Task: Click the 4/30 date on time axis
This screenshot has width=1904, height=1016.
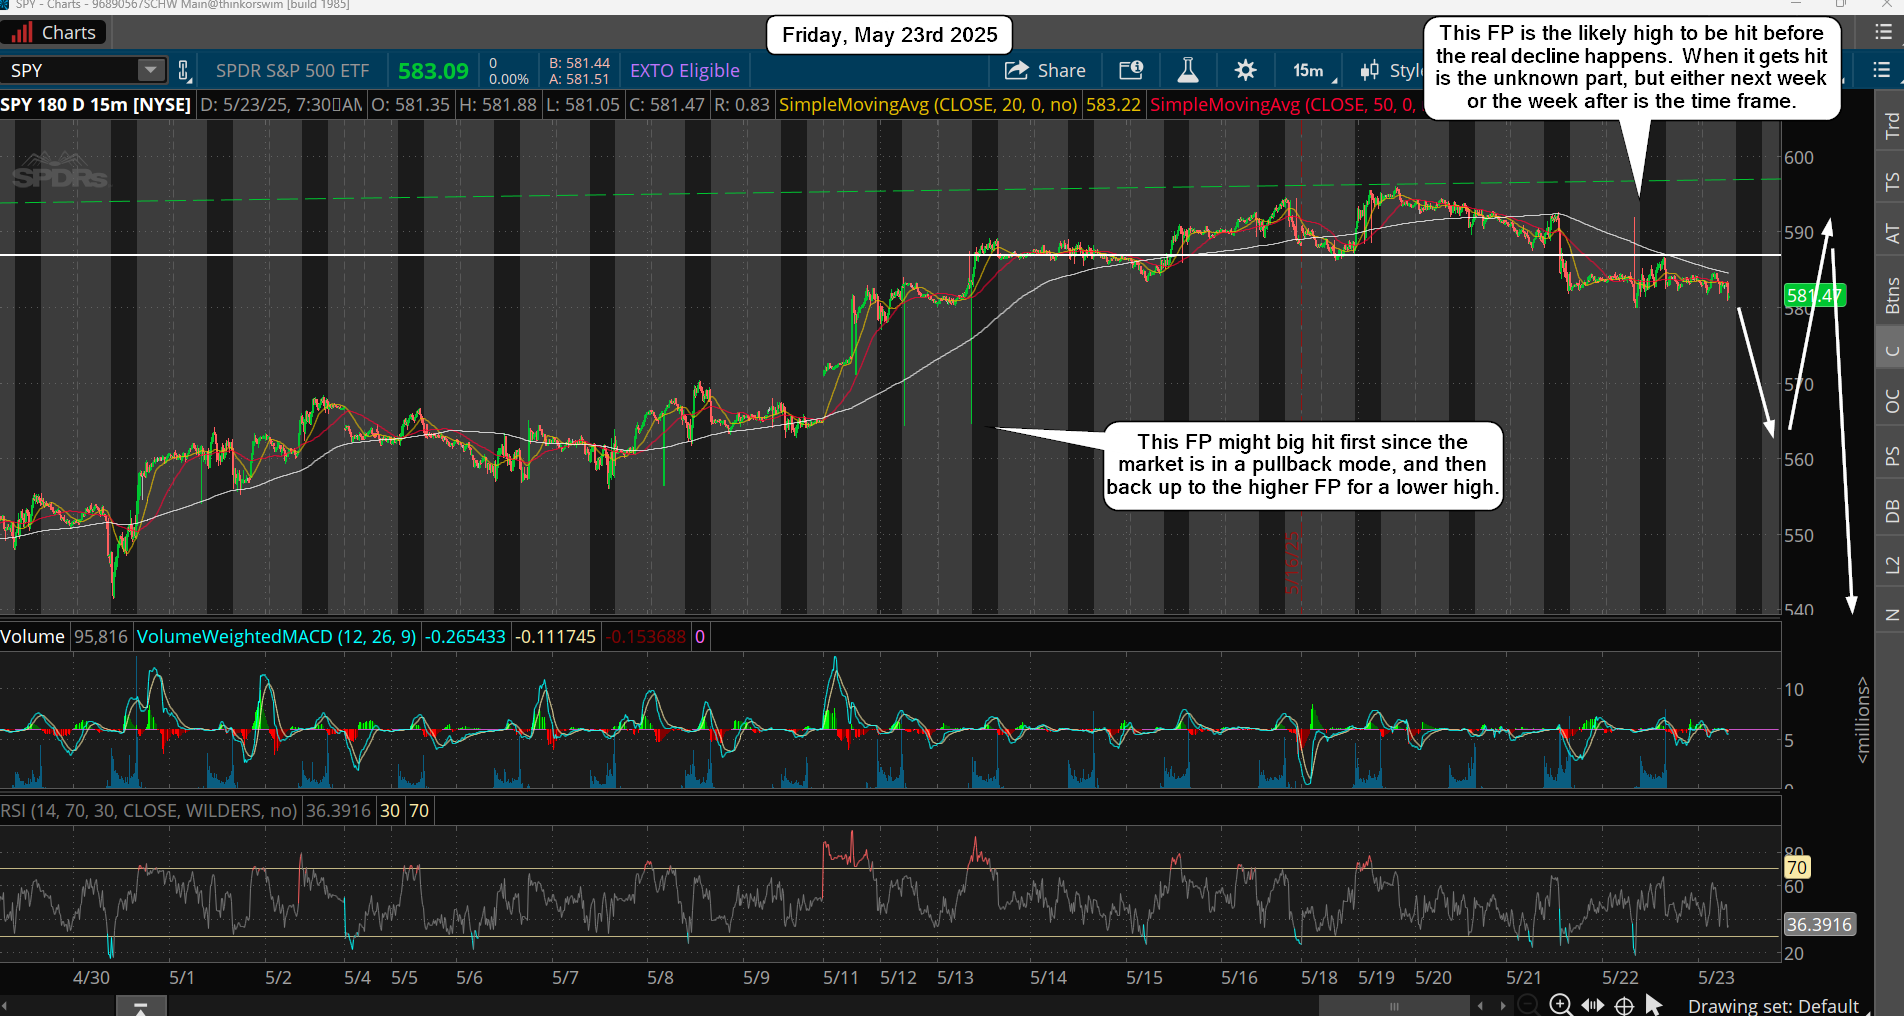Action: pyautogui.click(x=91, y=978)
